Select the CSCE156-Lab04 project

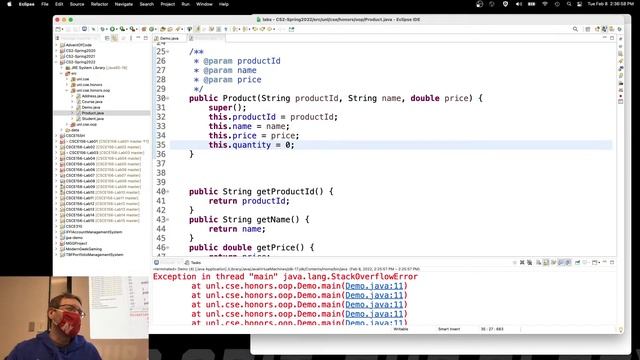pyautogui.click(x=103, y=158)
